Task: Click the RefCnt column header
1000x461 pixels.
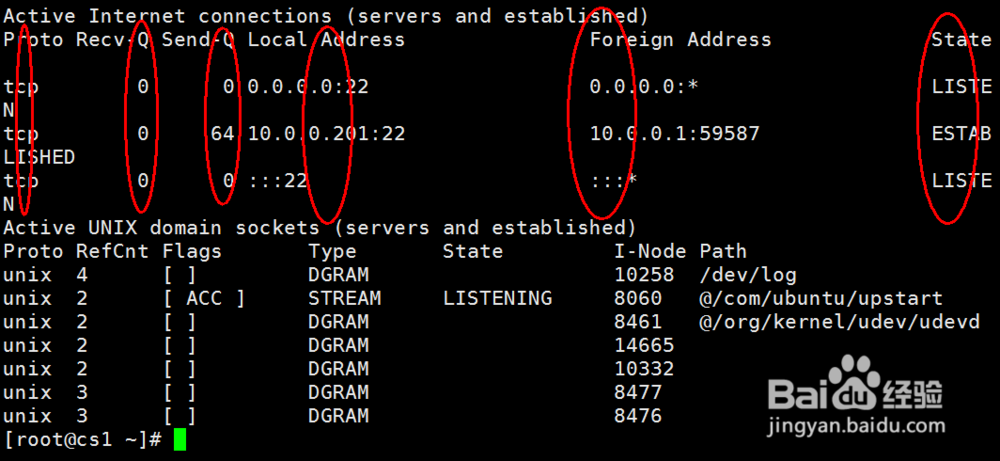Action: 113,251
